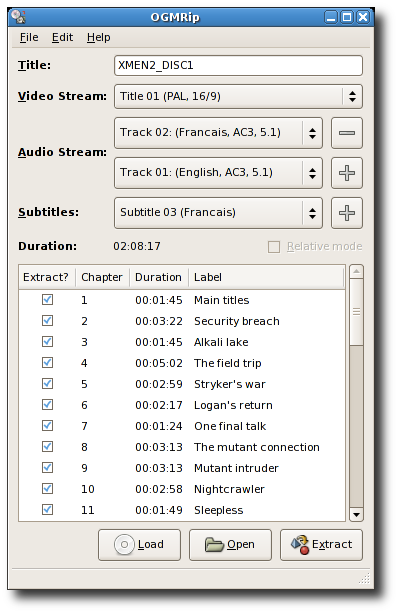398x613 pixels.
Task: Click the duration value 00:02:58
Action: pyautogui.click(x=159, y=489)
